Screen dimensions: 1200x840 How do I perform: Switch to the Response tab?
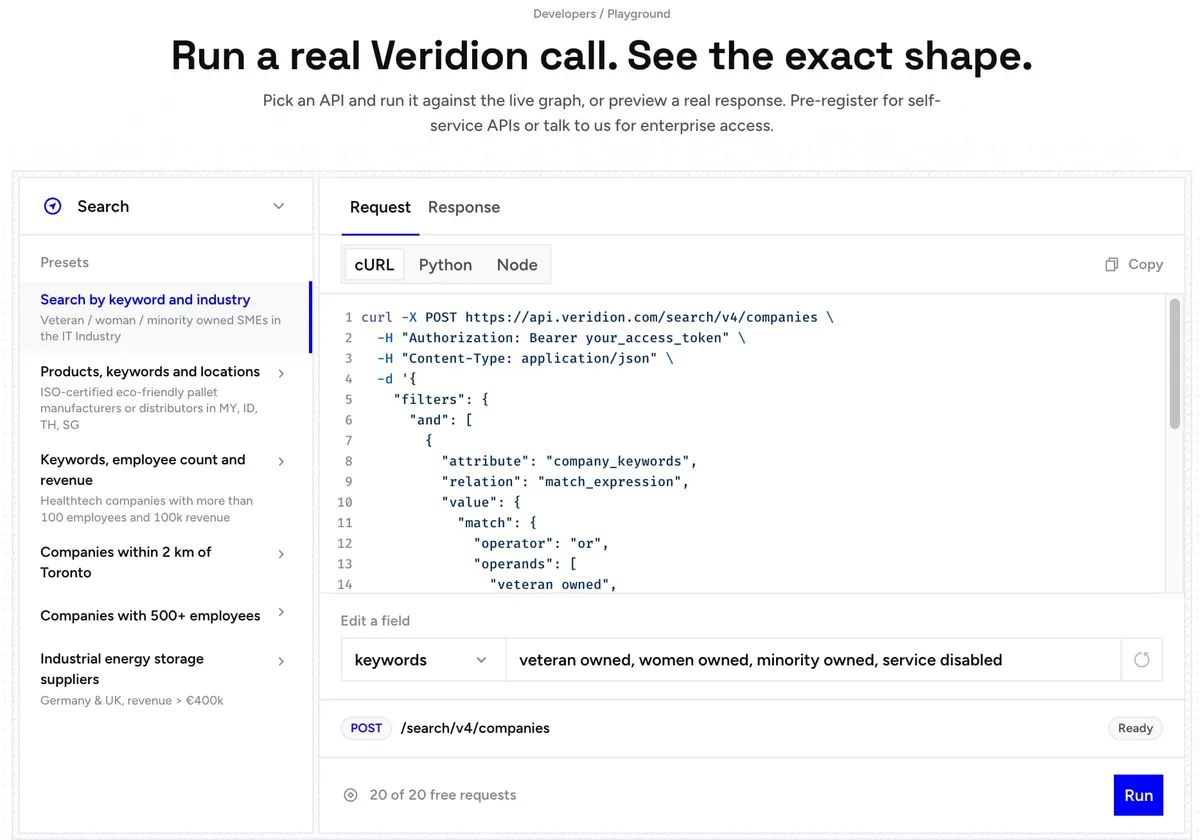(464, 207)
